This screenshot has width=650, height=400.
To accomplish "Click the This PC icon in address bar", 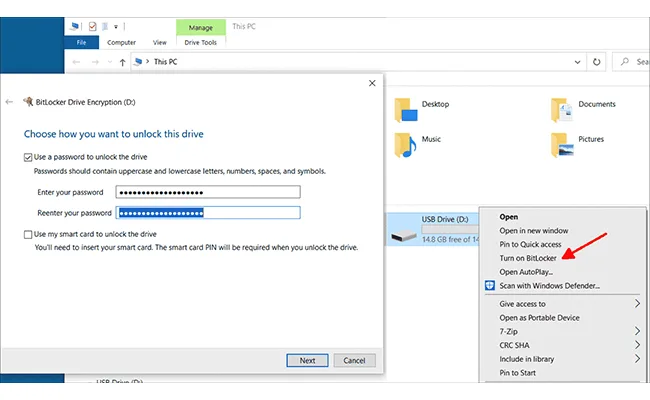I will tap(138, 62).
